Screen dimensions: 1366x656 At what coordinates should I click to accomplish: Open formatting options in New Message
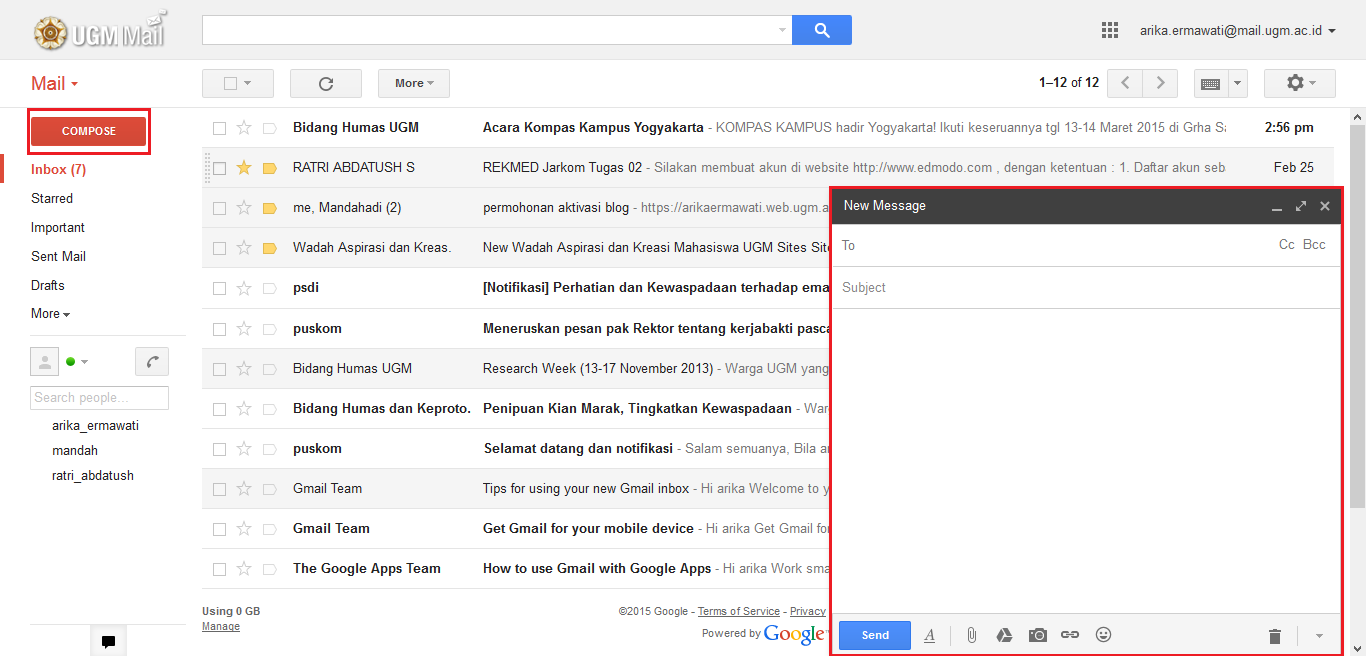click(929, 635)
